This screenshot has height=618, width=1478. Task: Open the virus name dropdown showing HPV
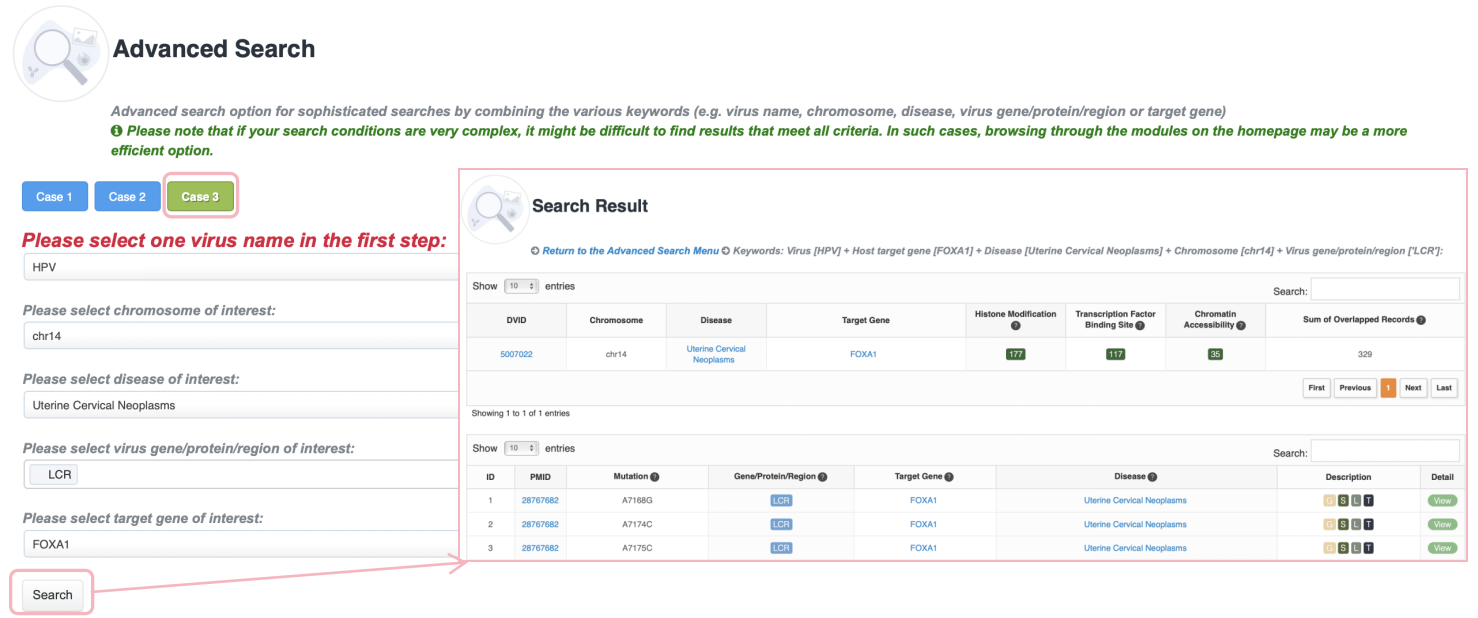point(240,268)
